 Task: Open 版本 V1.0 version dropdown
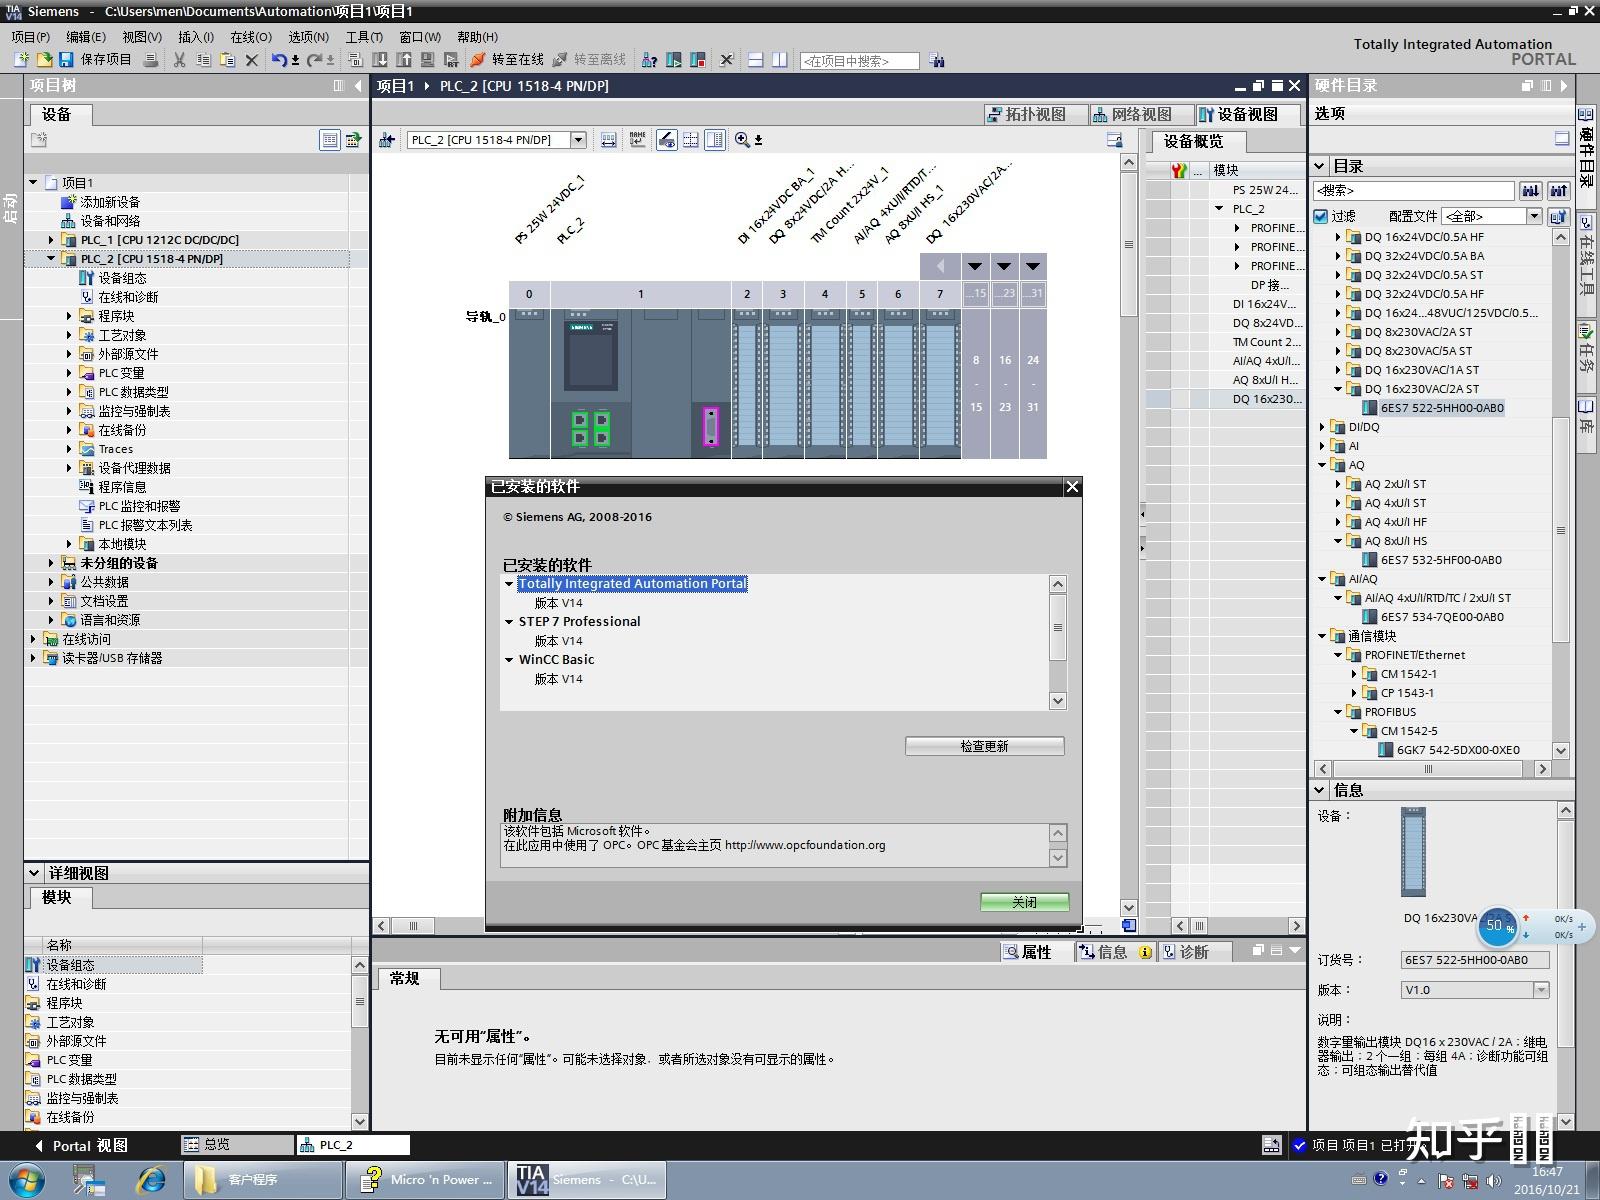pos(1541,990)
